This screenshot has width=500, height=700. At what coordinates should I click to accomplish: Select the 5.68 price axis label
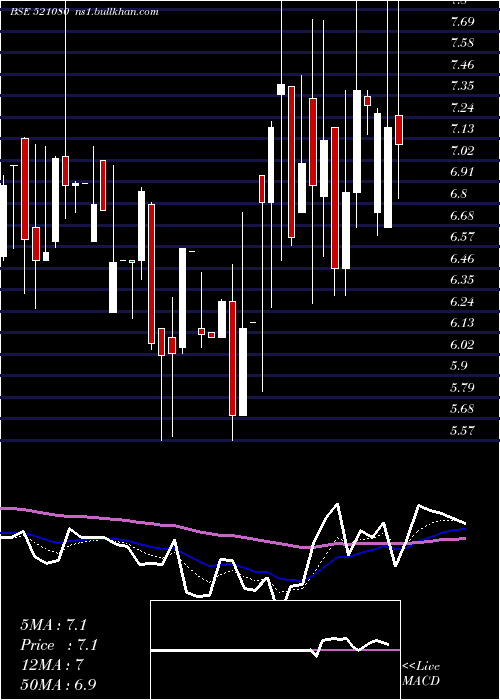(462, 409)
